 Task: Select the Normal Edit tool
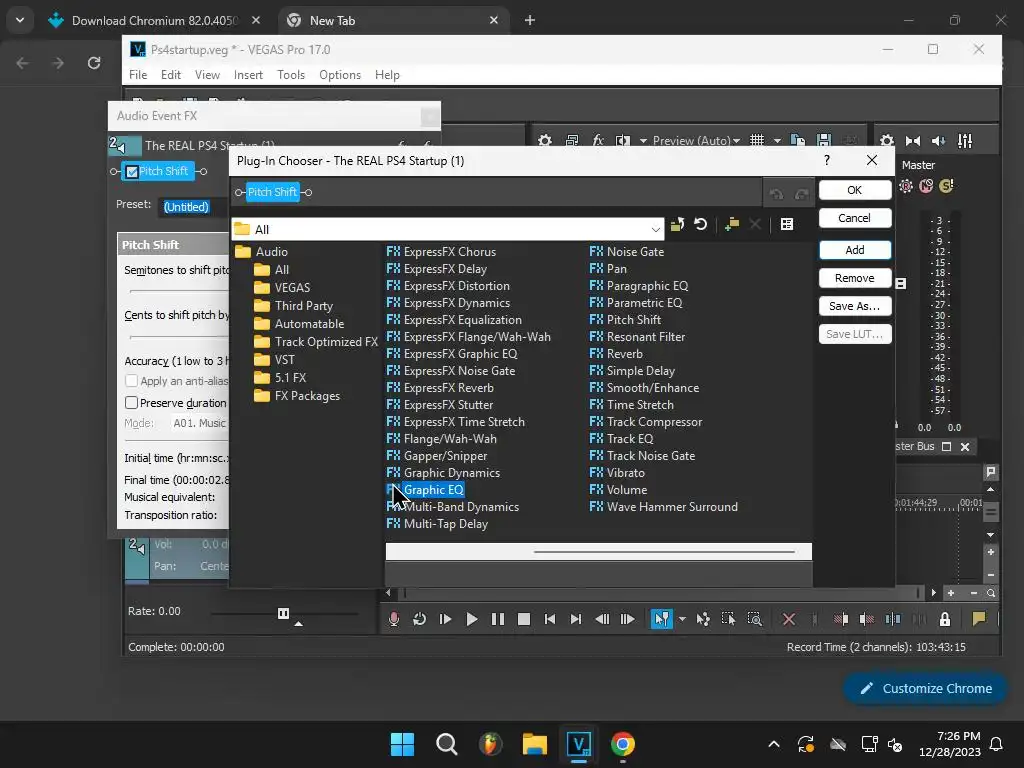pos(662,618)
